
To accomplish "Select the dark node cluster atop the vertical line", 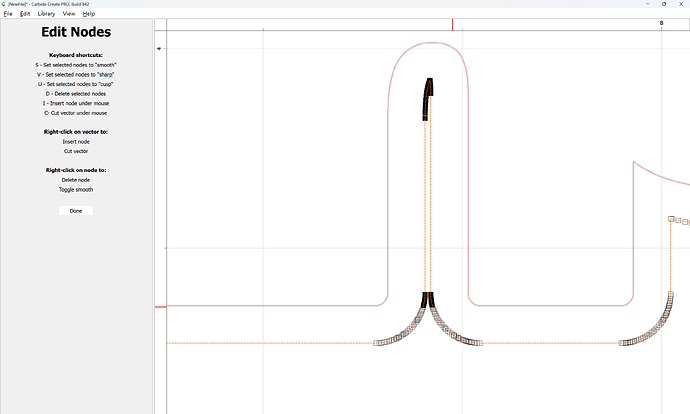I will (x=428, y=97).
